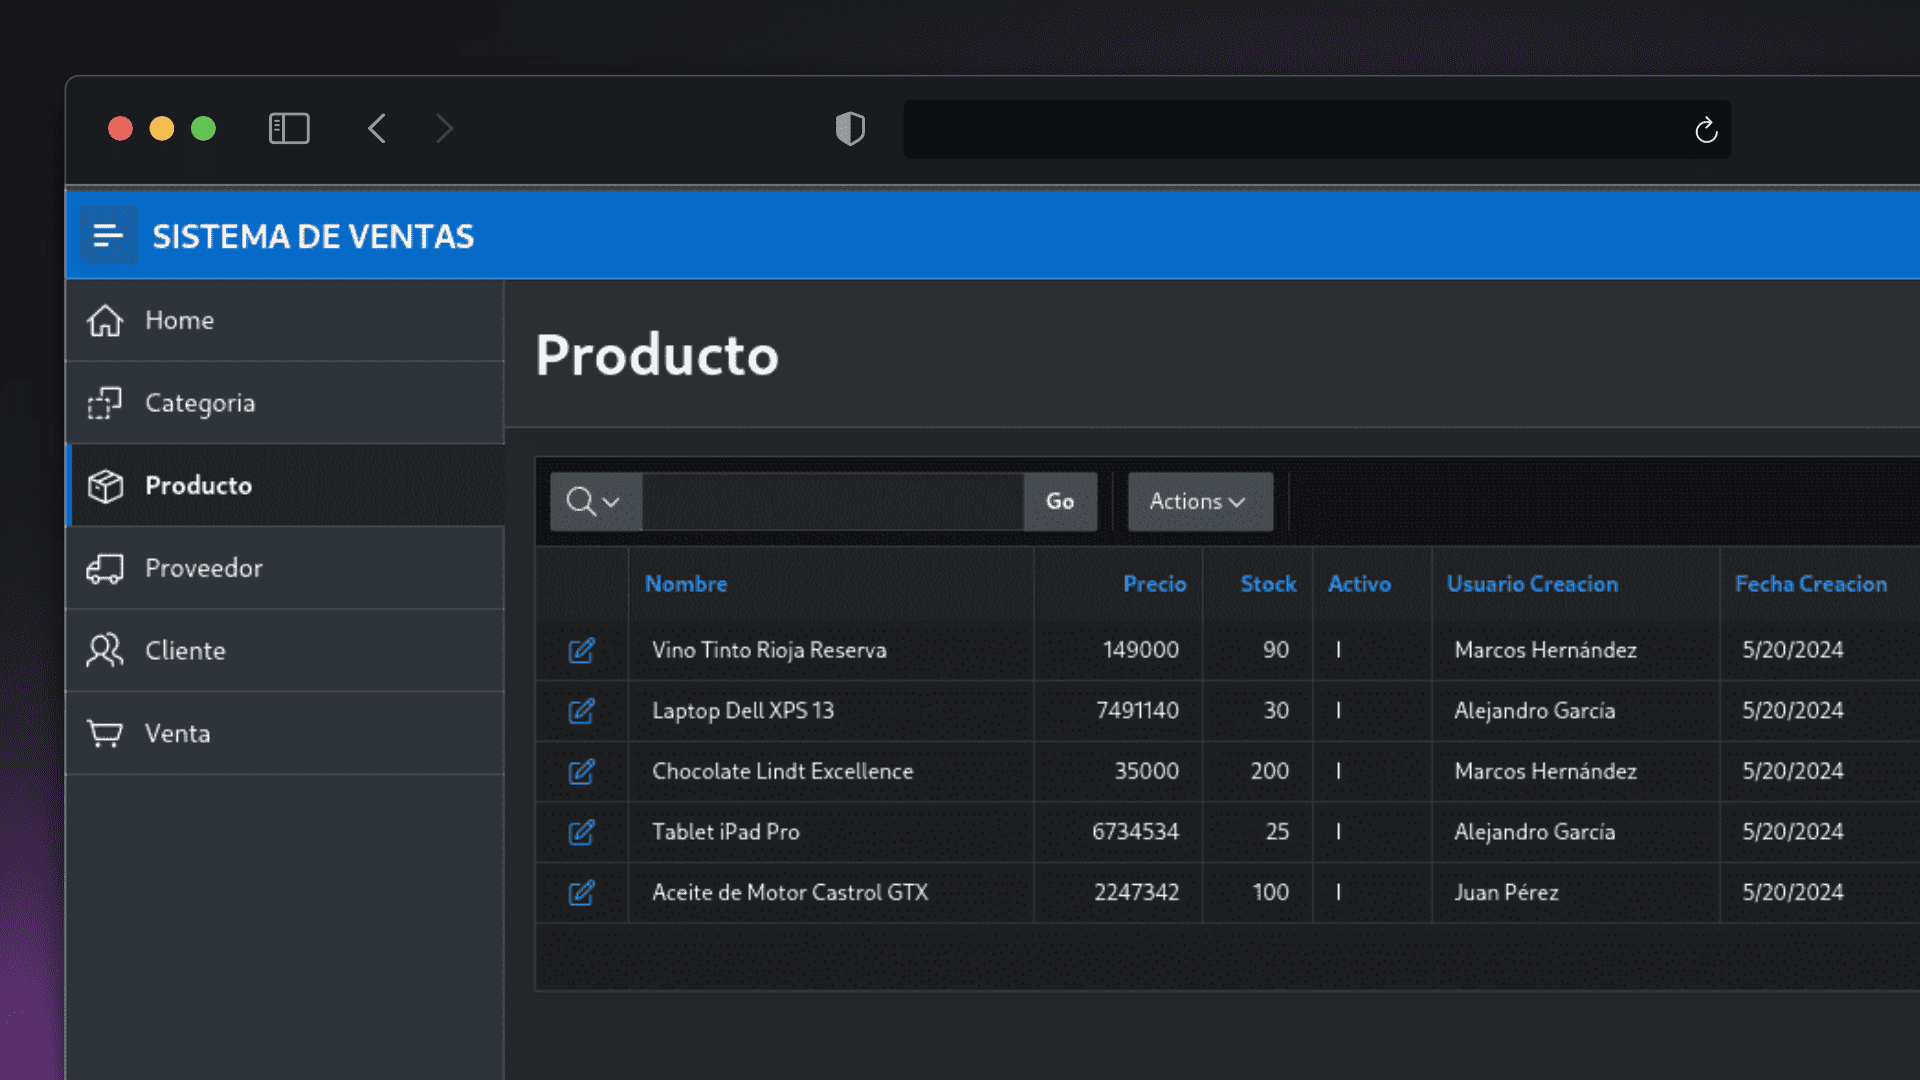The image size is (1920, 1080).
Task: Click the Venta shopping cart icon
Action: tap(105, 733)
